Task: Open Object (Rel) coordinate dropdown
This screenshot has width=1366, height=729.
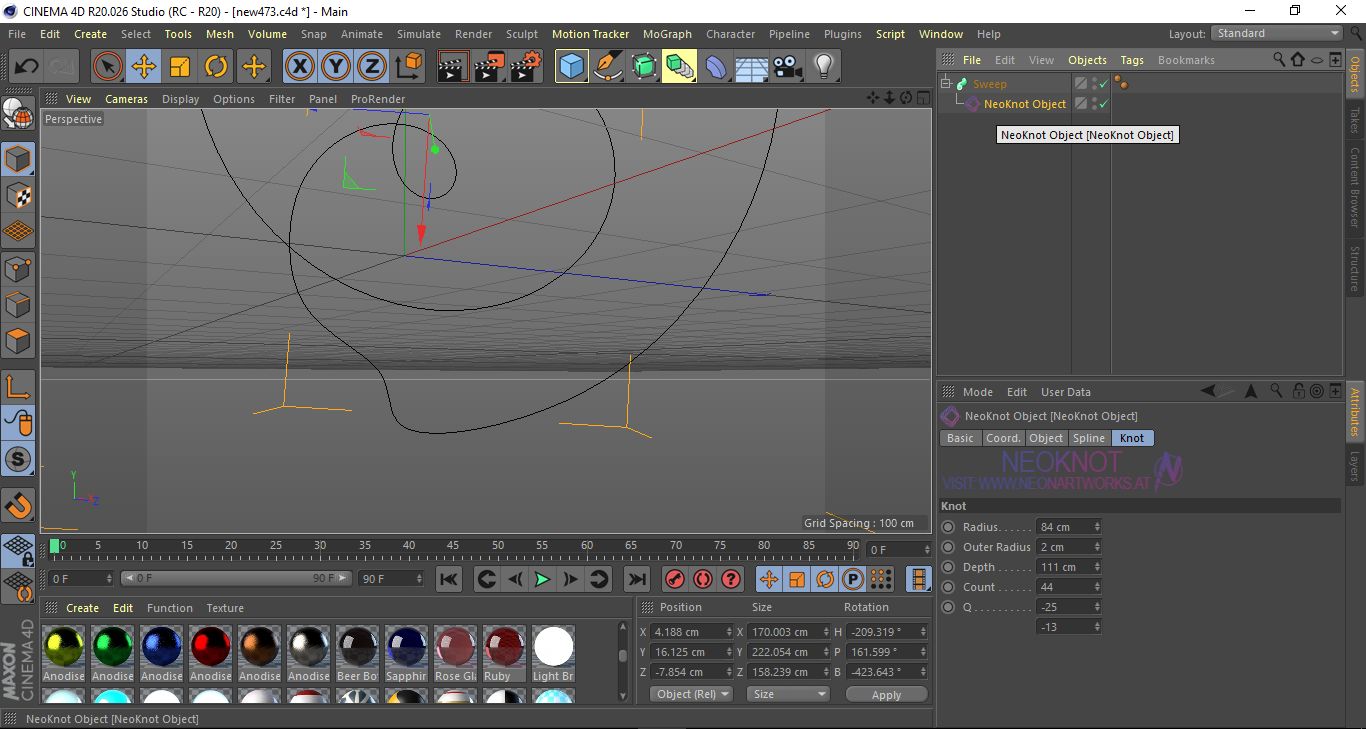Action: 691,694
